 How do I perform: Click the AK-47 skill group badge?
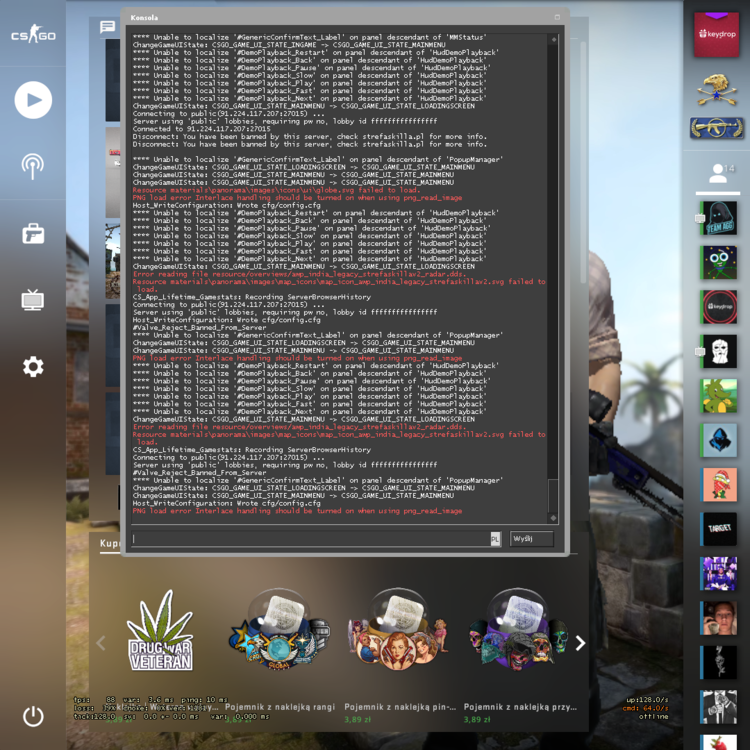click(717, 128)
